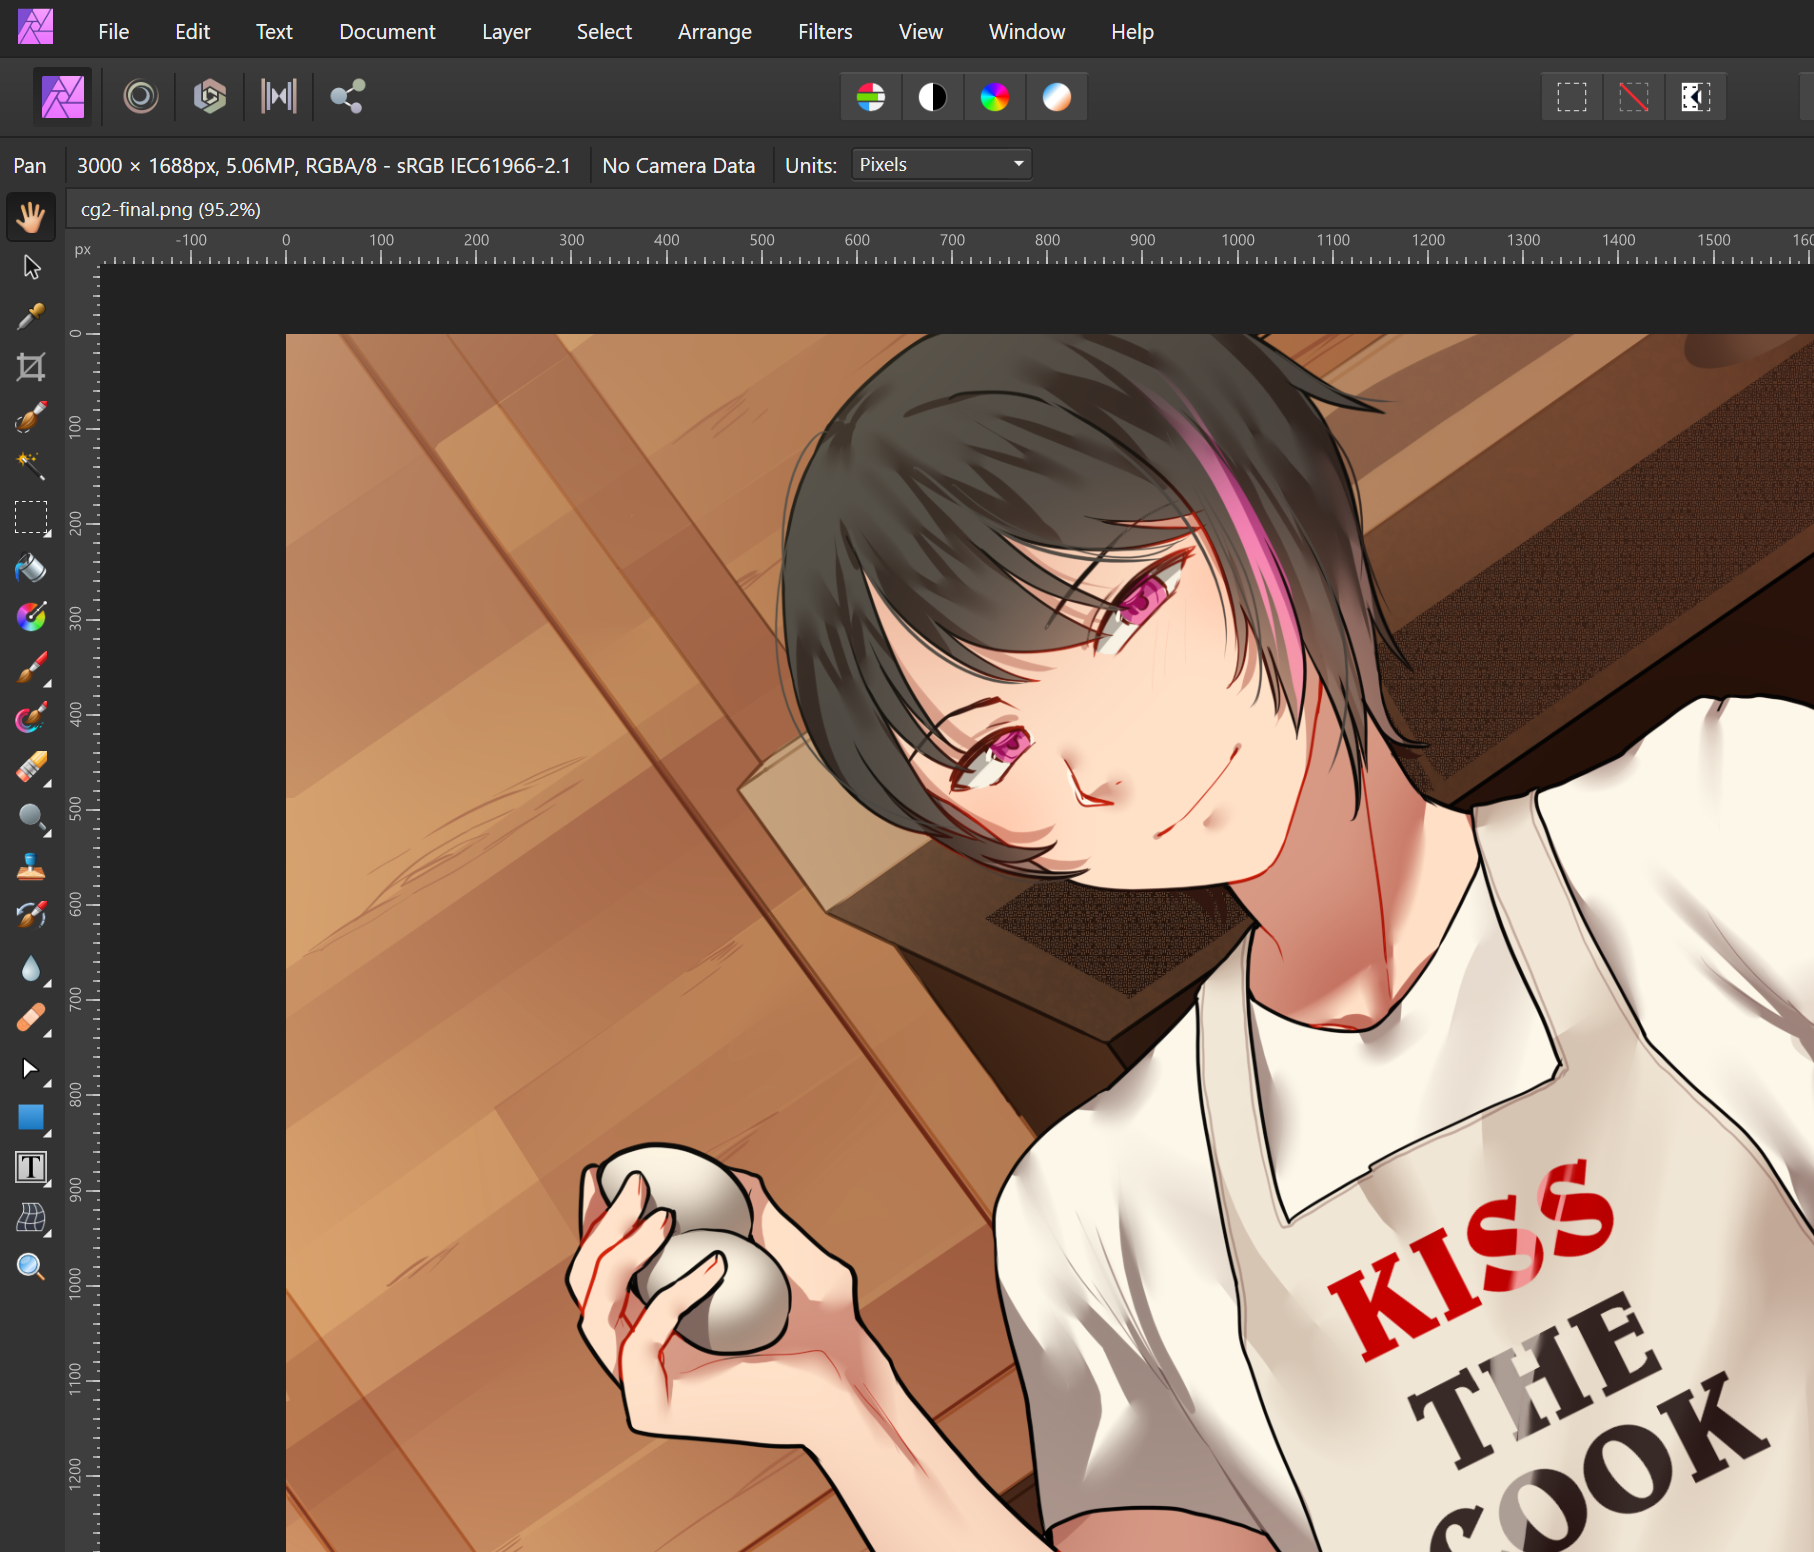Apply Auto Contrast adjustment
Viewport: 1814px width, 1552px height.
tap(933, 97)
